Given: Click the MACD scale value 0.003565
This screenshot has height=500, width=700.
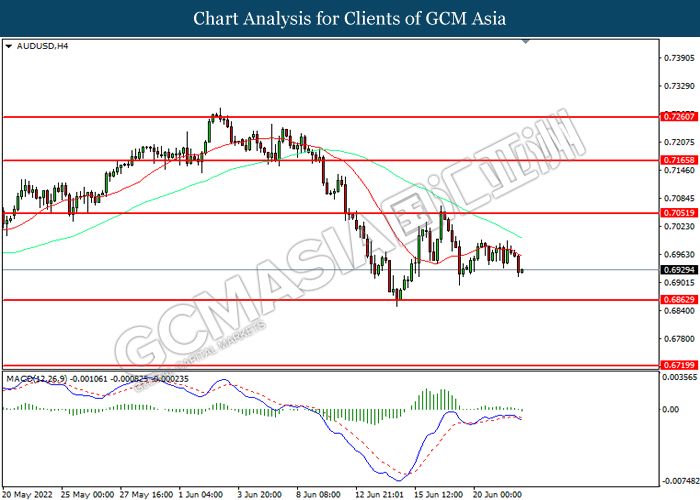Looking at the screenshot, I should point(679,377).
